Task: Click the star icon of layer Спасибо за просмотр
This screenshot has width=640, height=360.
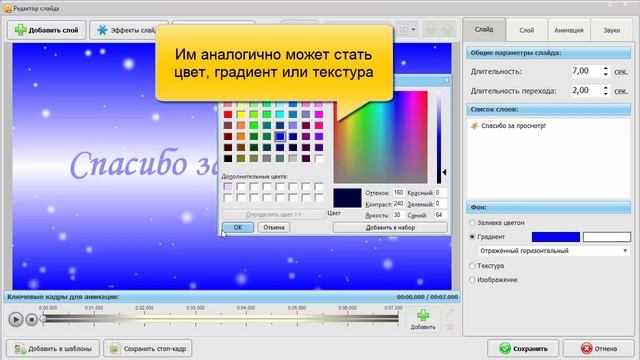Action: point(474,126)
